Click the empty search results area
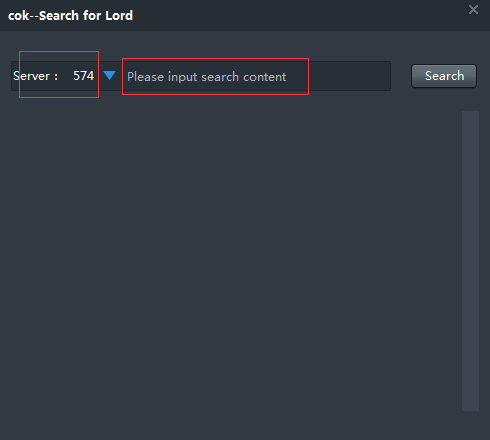490x440 pixels. tap(231, 261)
